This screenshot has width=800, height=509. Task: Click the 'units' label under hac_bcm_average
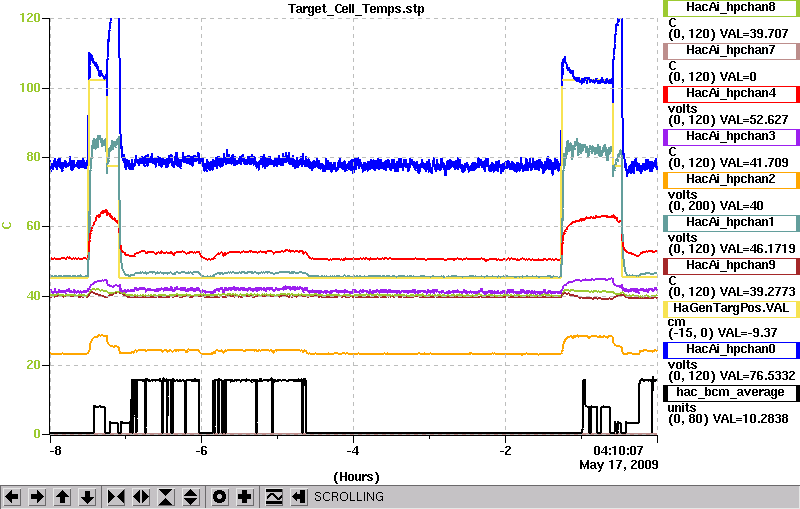click(x=682, y=408)
